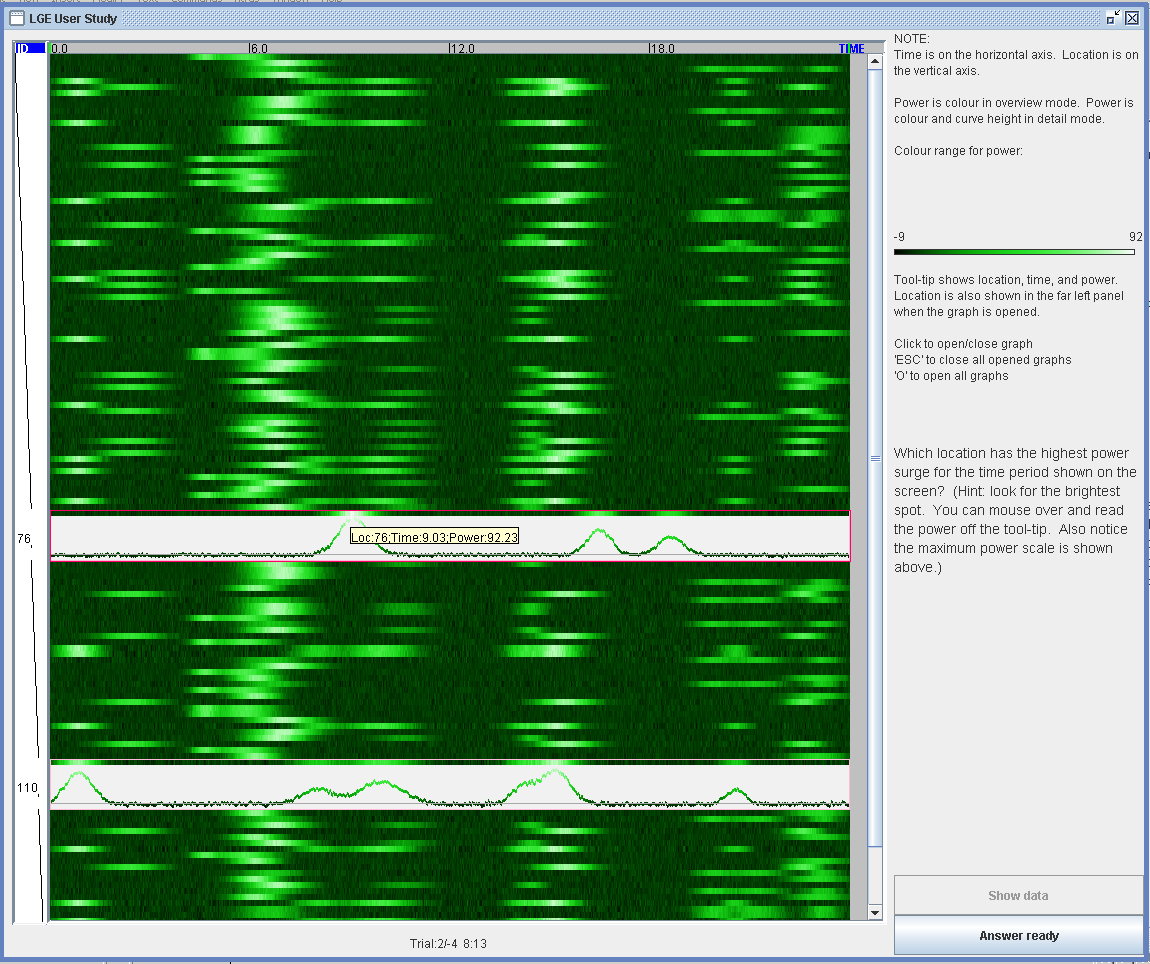Close the LGE User Study window

point(1132,18)
